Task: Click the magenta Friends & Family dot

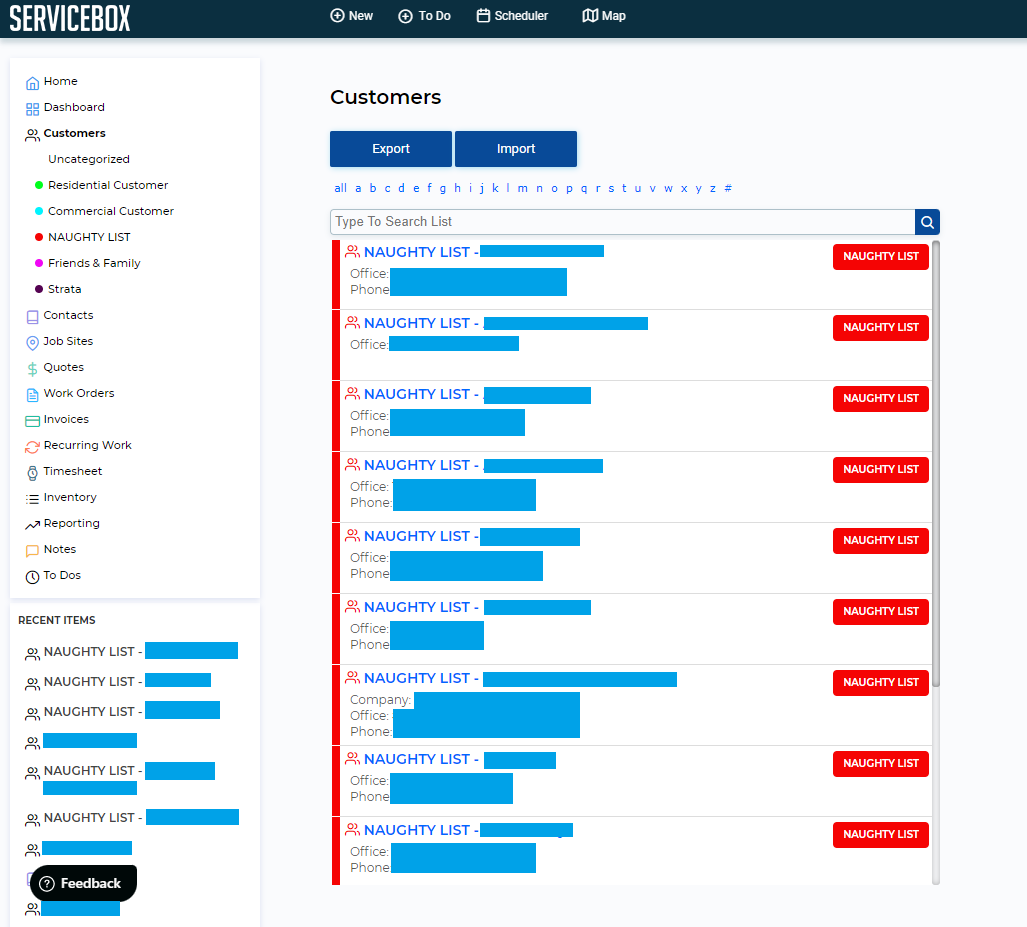Action: coord(39,263)
